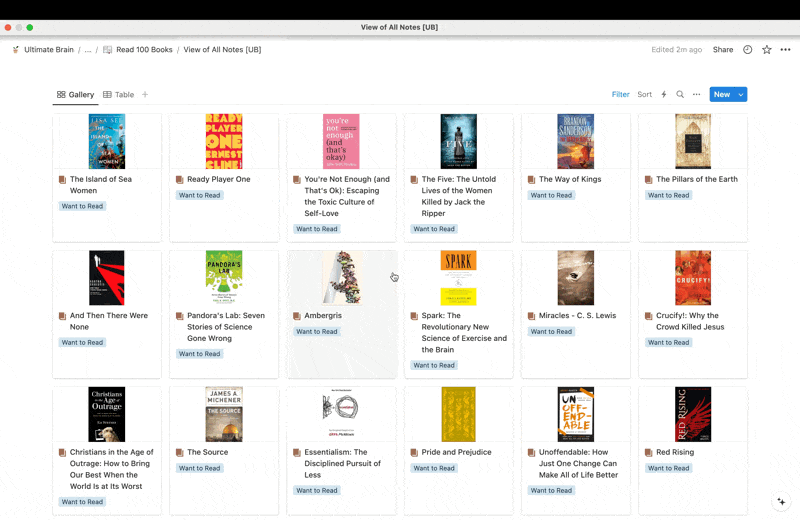Click the Edited 2m ago timestamp

(677, 49)
